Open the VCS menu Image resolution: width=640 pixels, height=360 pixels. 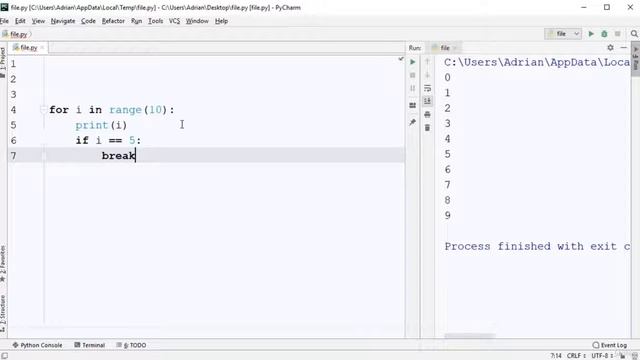tap(174, 21)
